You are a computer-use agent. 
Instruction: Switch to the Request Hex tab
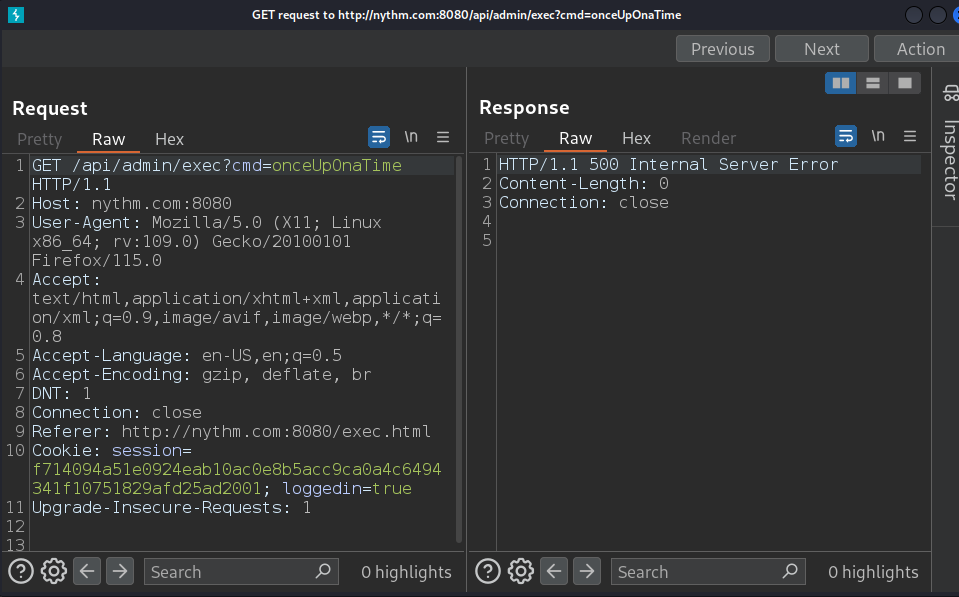pyautogui.click(x=169, y=139)
